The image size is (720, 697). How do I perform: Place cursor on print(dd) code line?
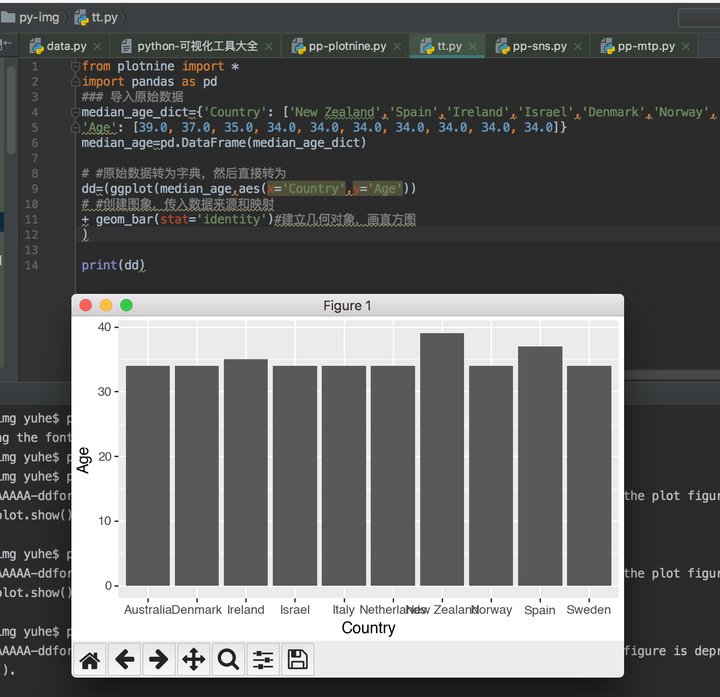click(x=113, y=265)
